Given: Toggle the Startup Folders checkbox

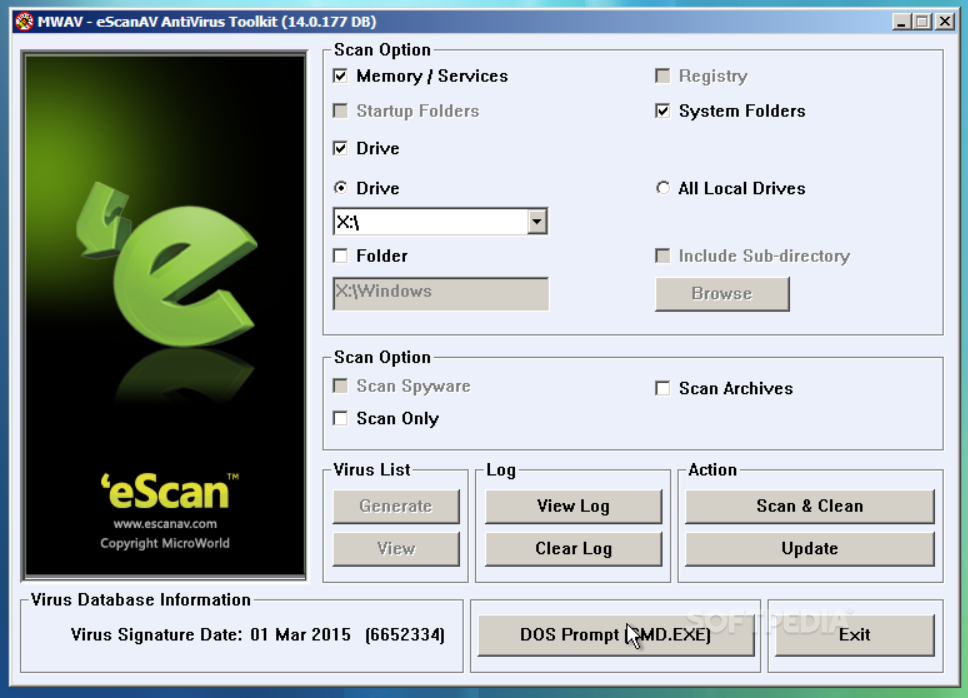Looking at the screenshot, I should pos(340,111).
